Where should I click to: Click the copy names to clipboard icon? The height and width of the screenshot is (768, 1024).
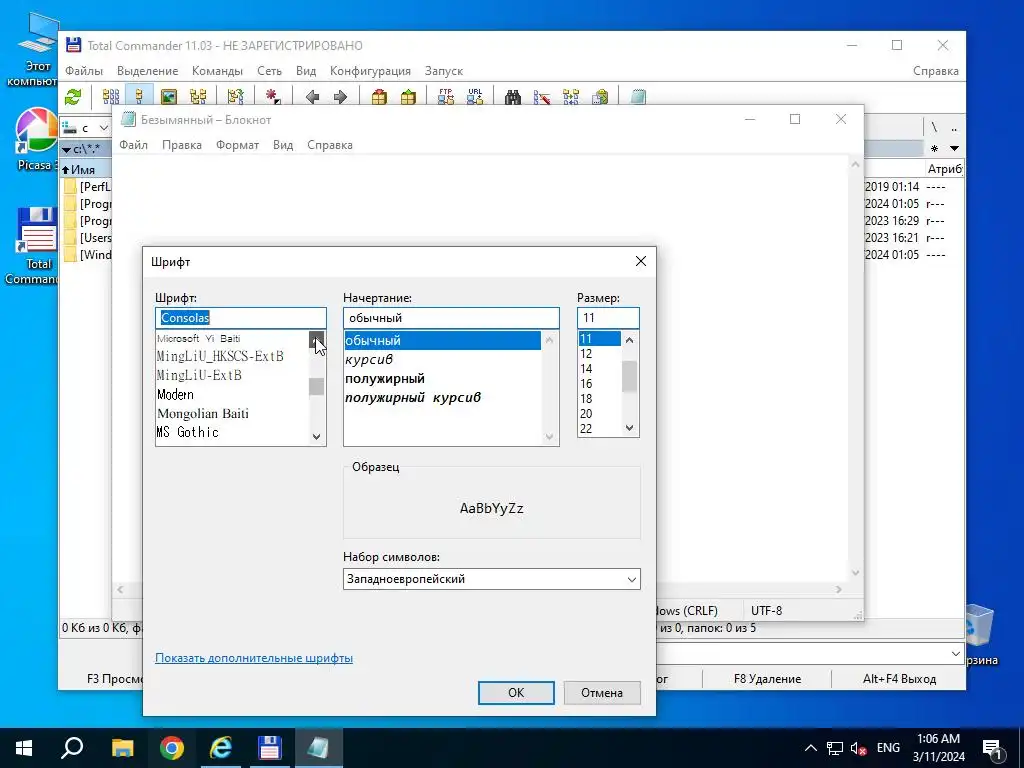pyautogui.click(x=600, y=97)
